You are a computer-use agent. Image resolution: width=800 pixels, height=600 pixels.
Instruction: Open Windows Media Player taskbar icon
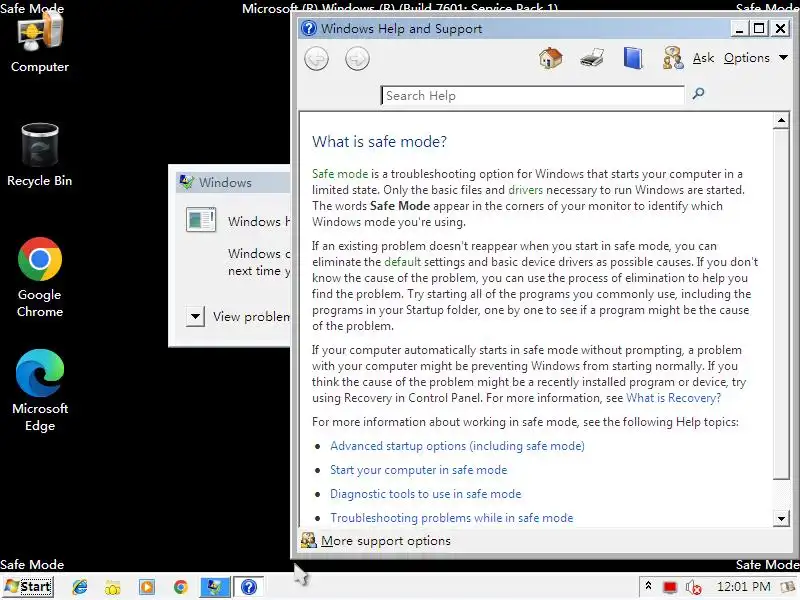point(146,587)
